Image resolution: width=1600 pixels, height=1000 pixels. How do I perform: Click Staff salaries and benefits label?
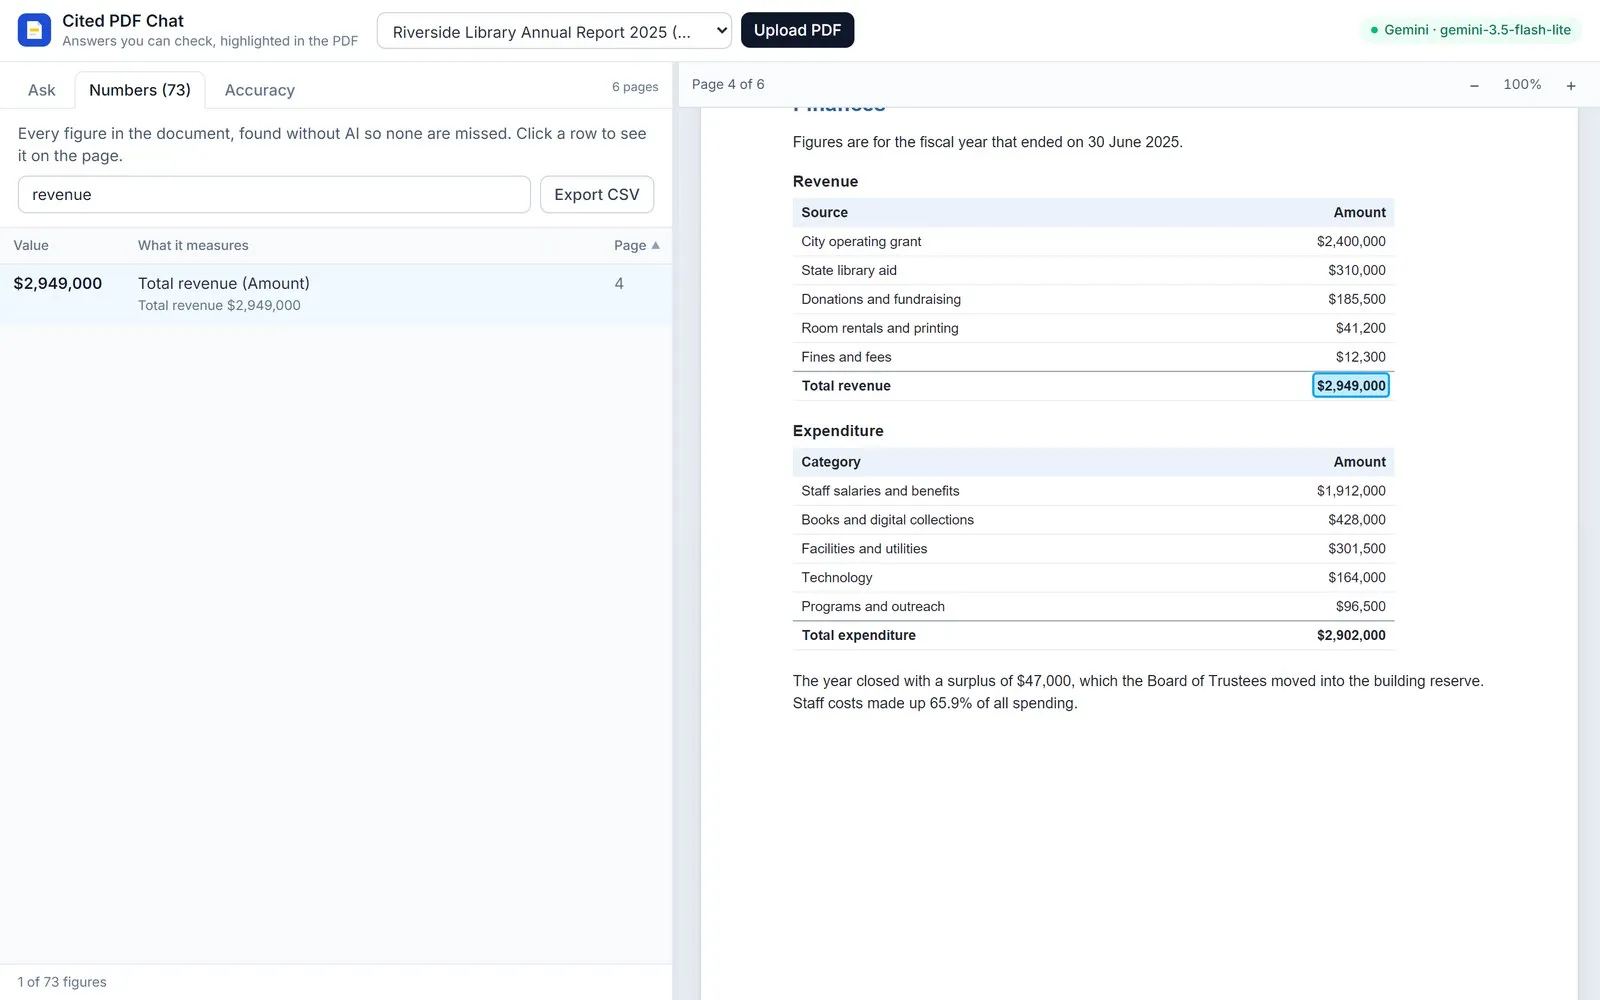pos(880,491)
